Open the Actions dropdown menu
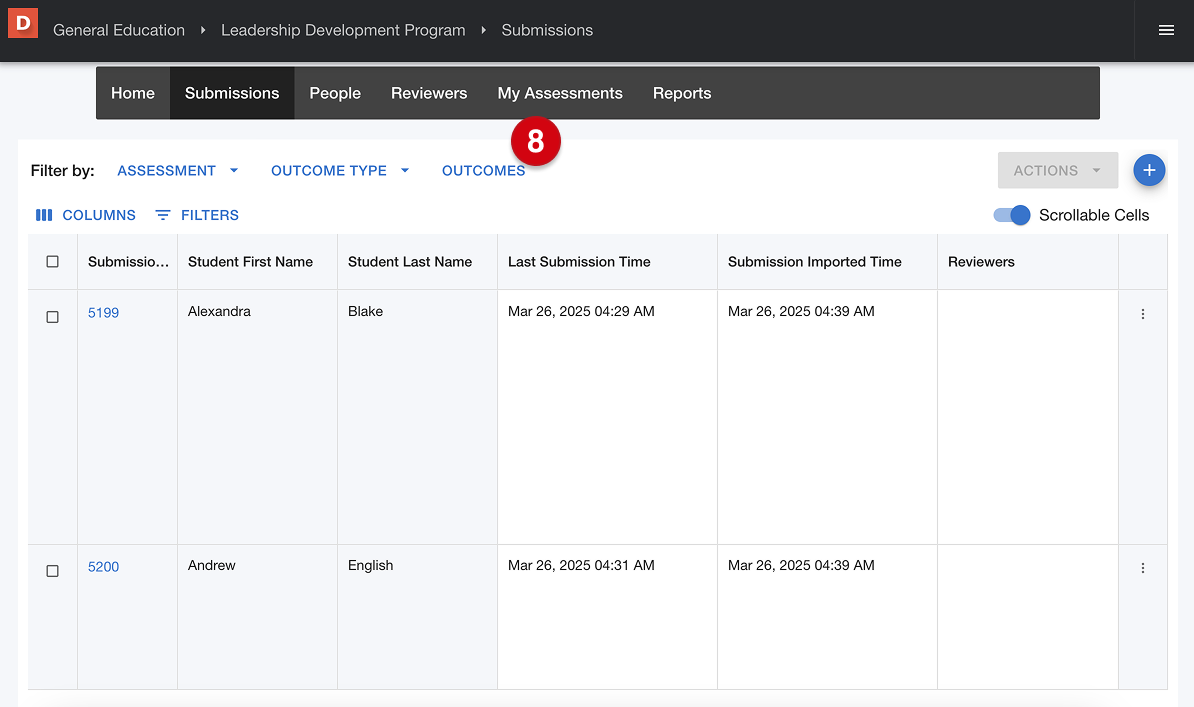Image resolution: width=1194 pixels, height=707 pixels. click(1057, 171)
